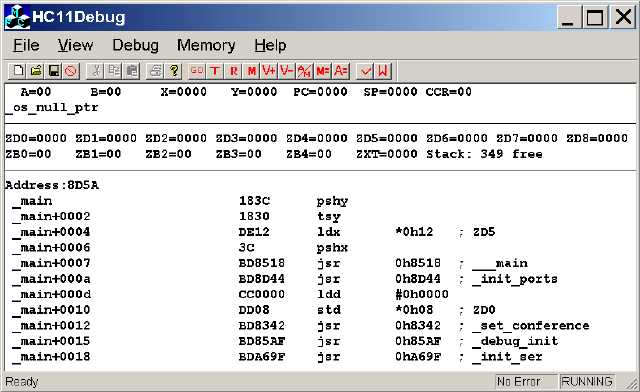Close the HC11Debug window
This screenshot has width=640, height=392.
[623, 17]
